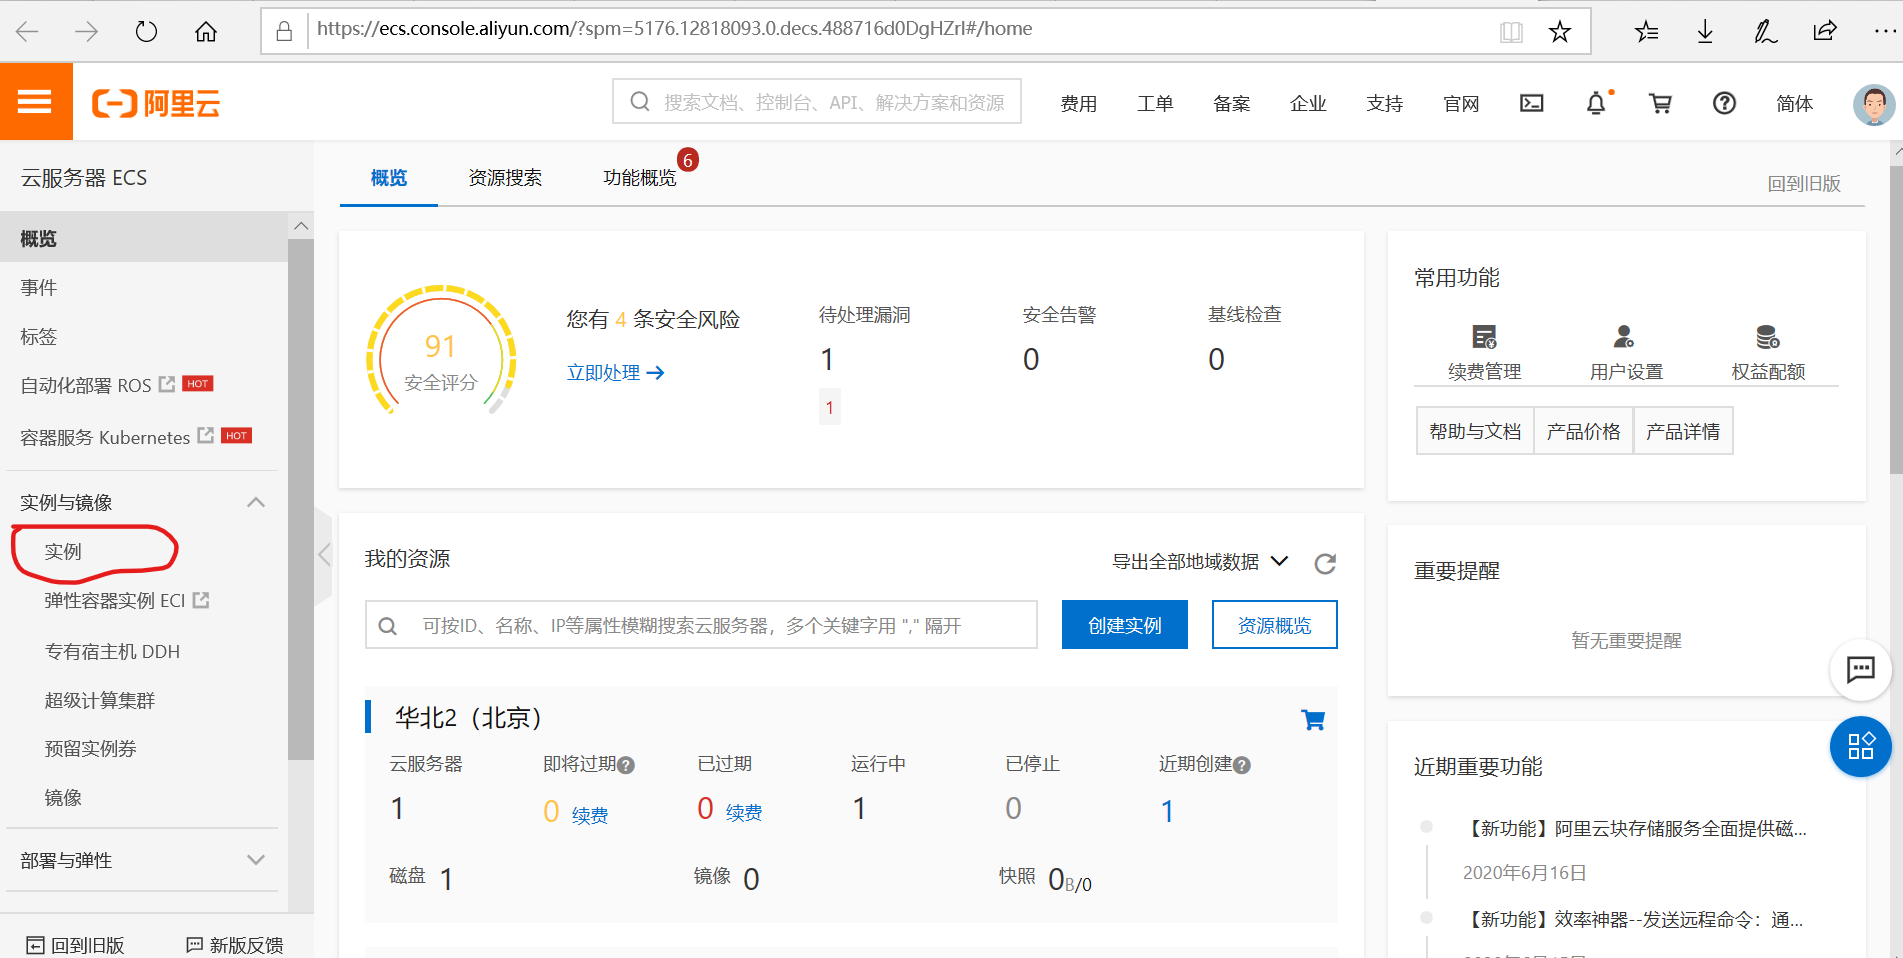Select 事件 in sidebar
Screen dimensions: 1903x958
coord(39,287)
